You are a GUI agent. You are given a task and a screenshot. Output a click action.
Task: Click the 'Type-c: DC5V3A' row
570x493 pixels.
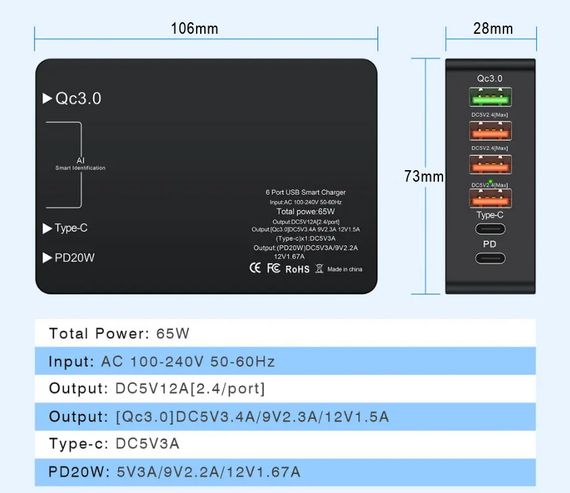[x=285, y=444]
